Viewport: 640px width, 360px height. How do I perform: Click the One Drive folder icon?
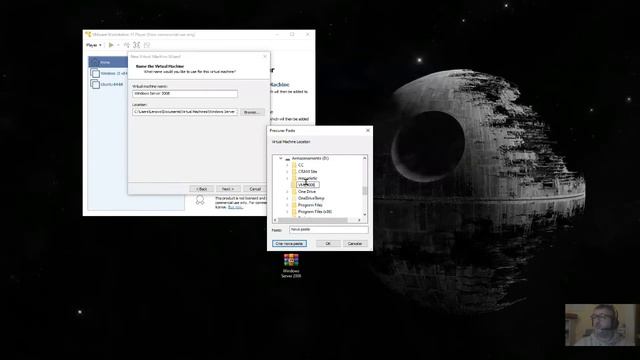(x=294, y=191)
